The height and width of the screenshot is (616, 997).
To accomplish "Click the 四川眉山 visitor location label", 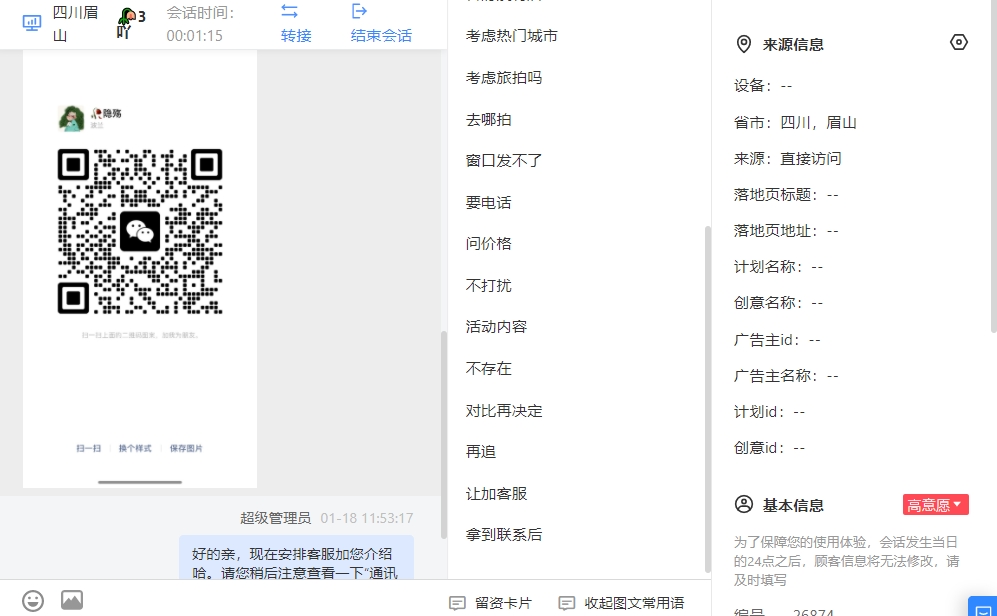I will click(75, 24).
